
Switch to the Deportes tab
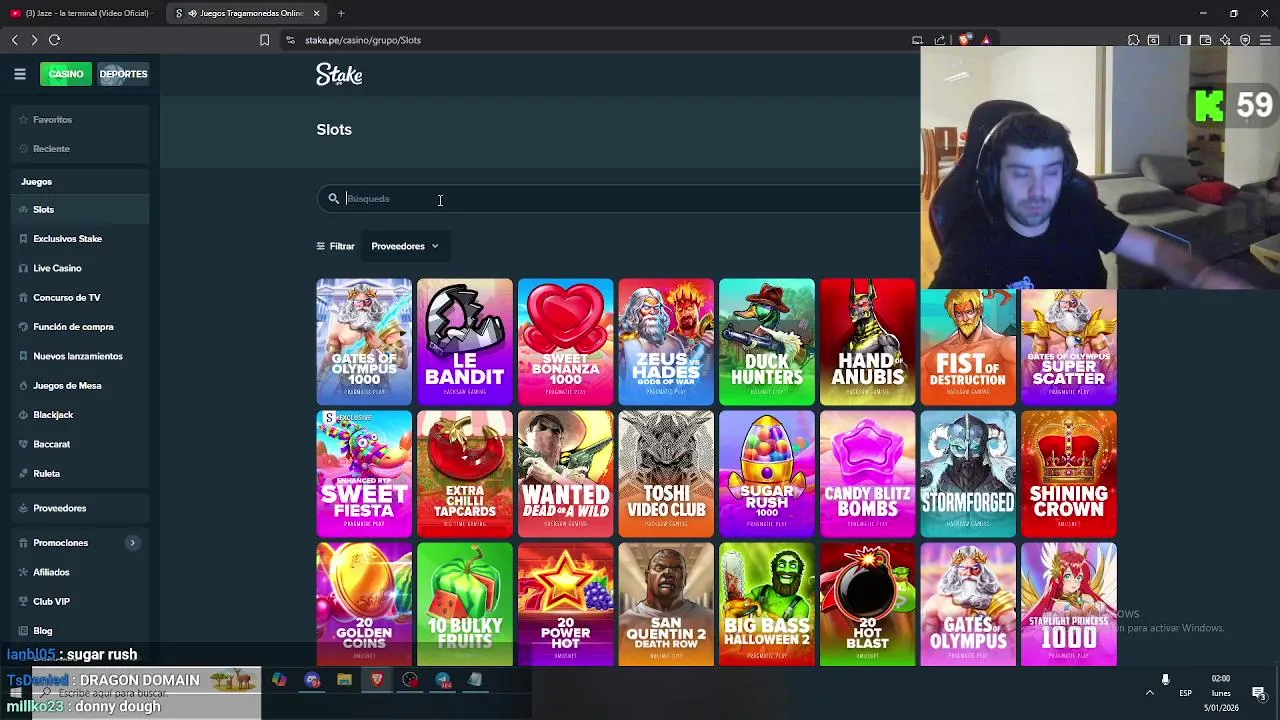(x=123, y=74)
